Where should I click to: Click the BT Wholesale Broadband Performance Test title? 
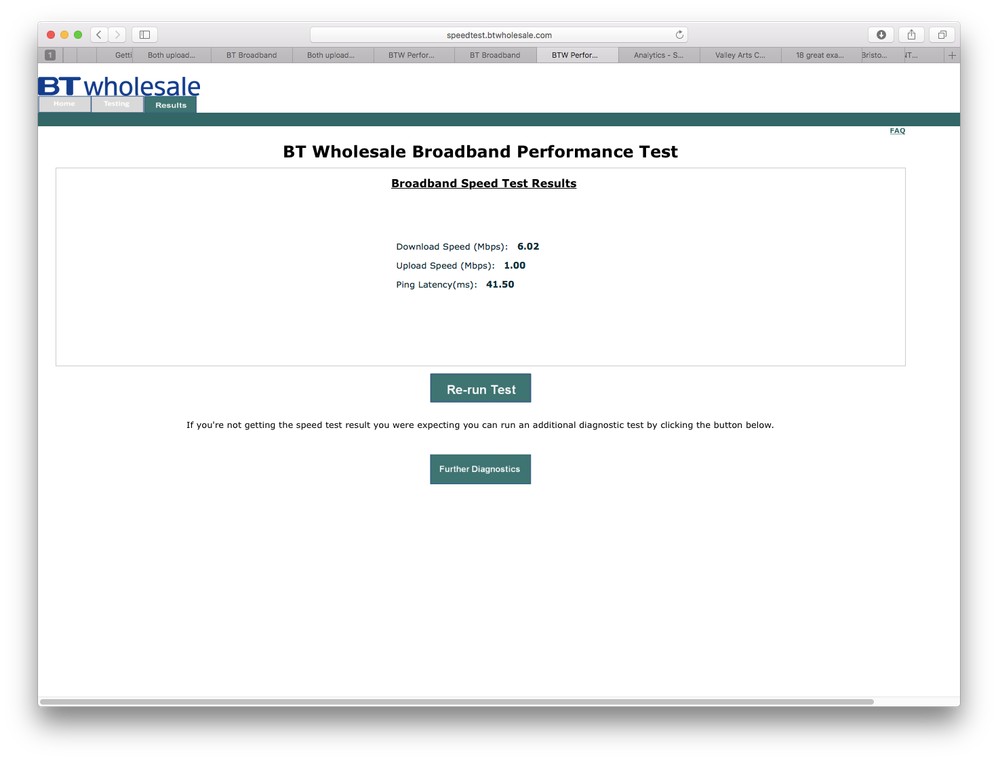pyautogui.click(x=481, y=151)
